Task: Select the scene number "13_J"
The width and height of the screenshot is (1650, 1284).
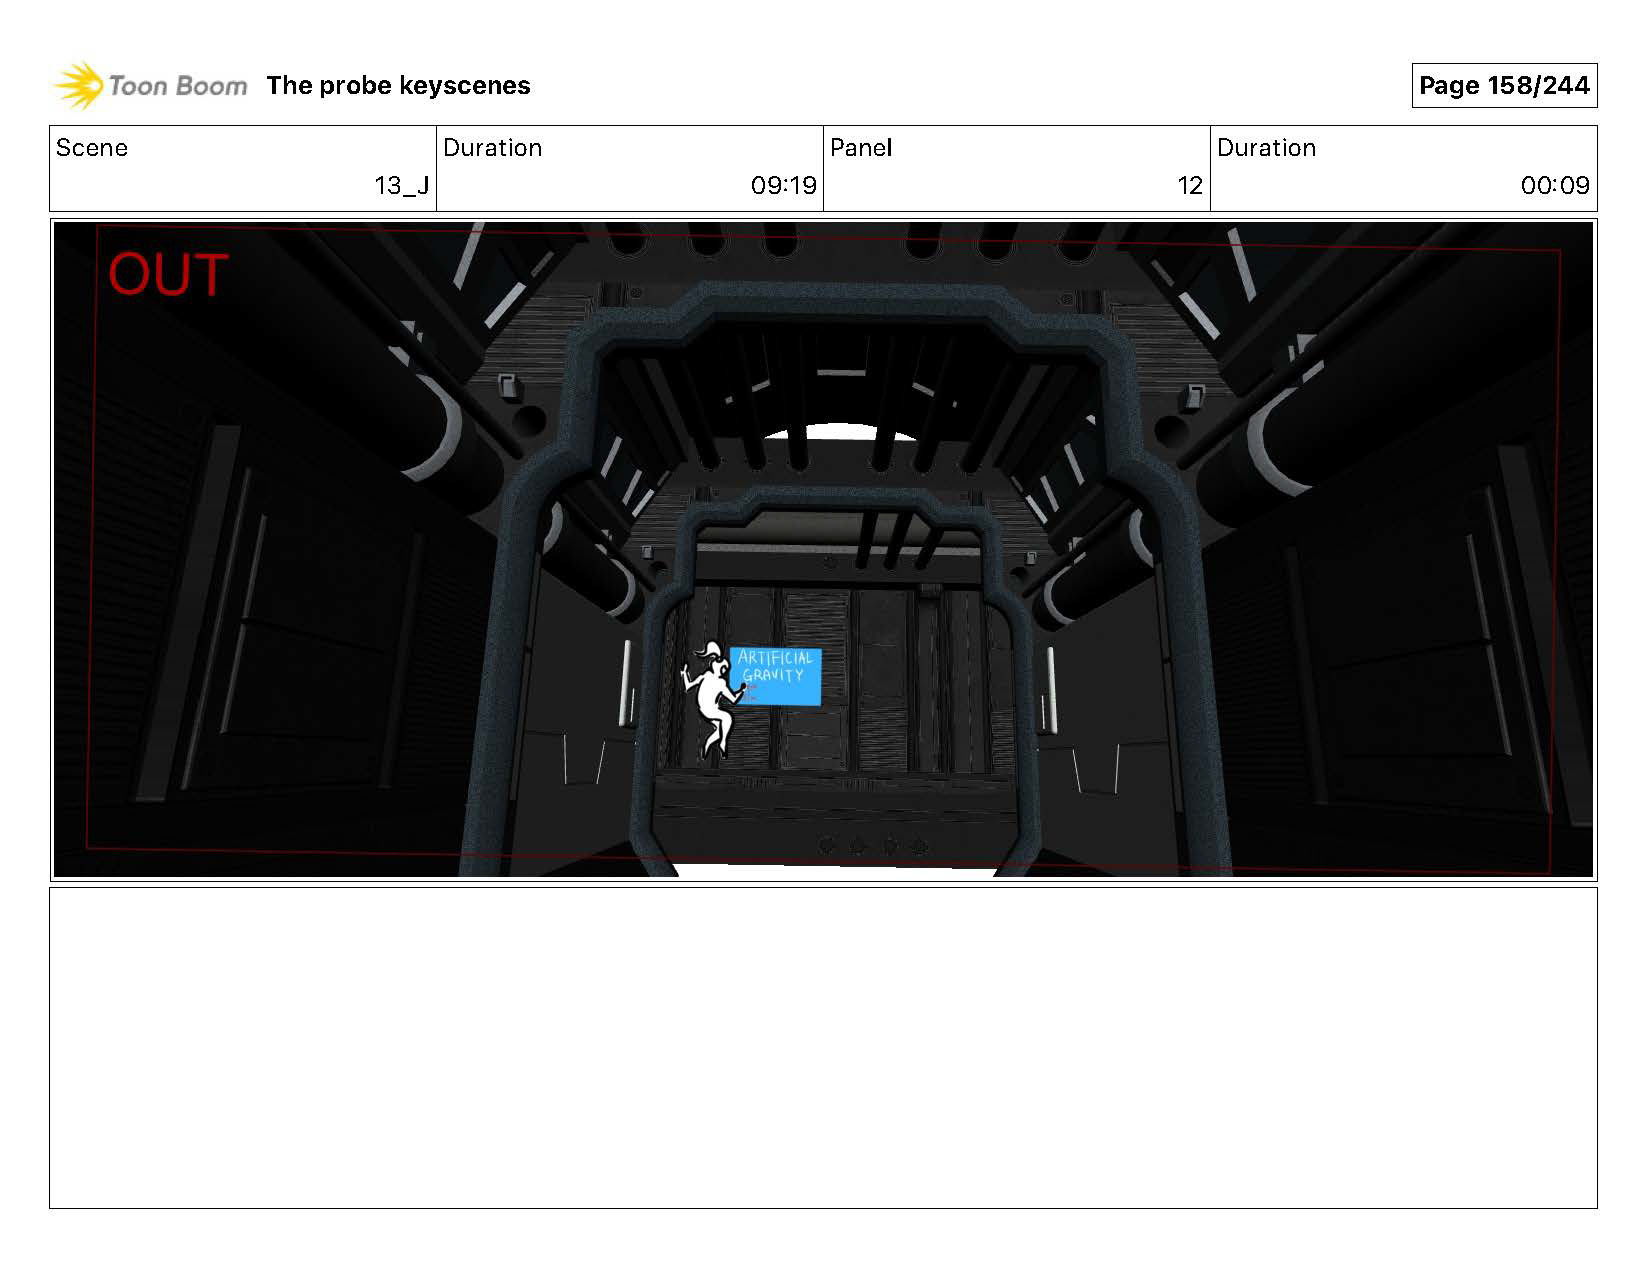Action: tap(402, 185)
